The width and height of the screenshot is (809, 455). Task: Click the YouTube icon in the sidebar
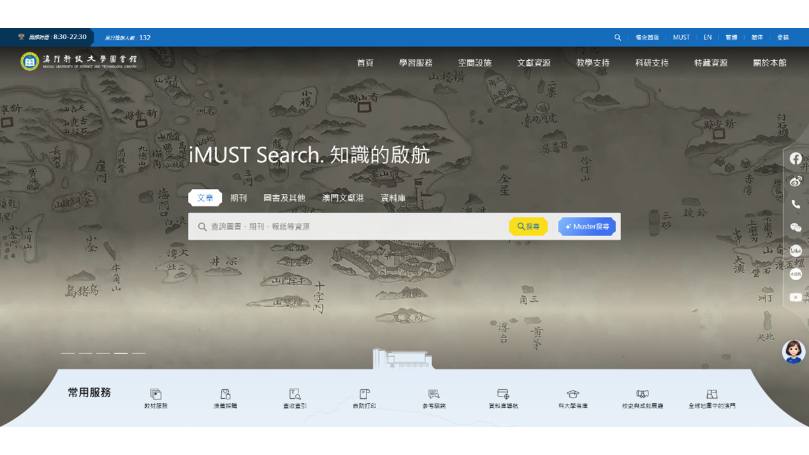pos(795,297)
